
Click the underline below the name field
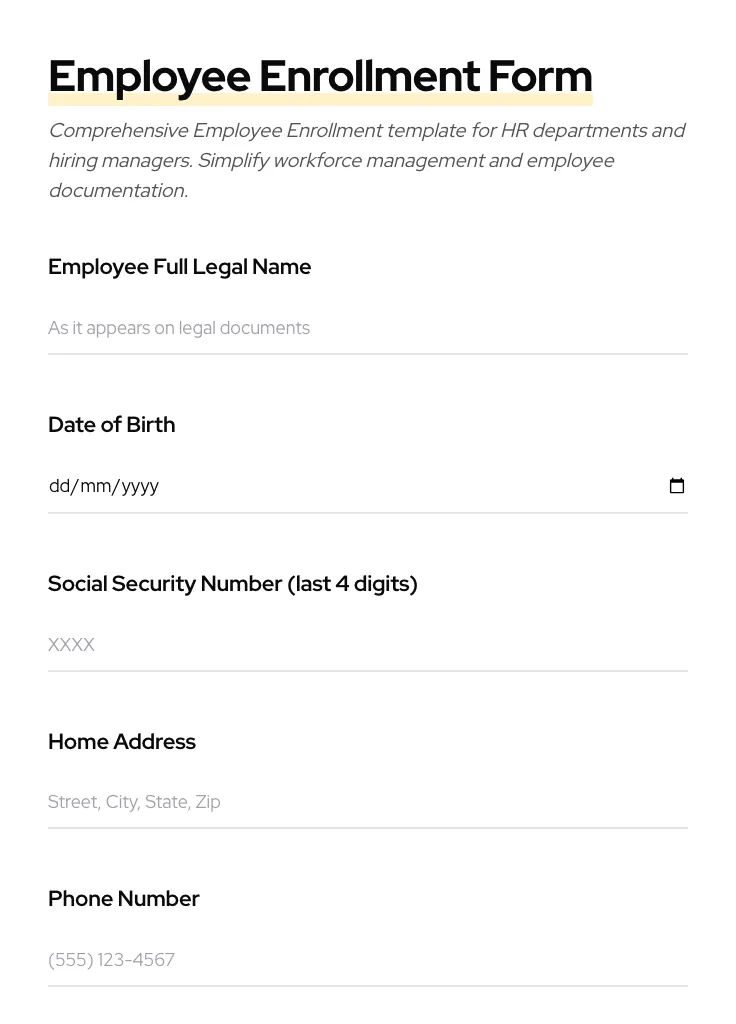(368, 355)
